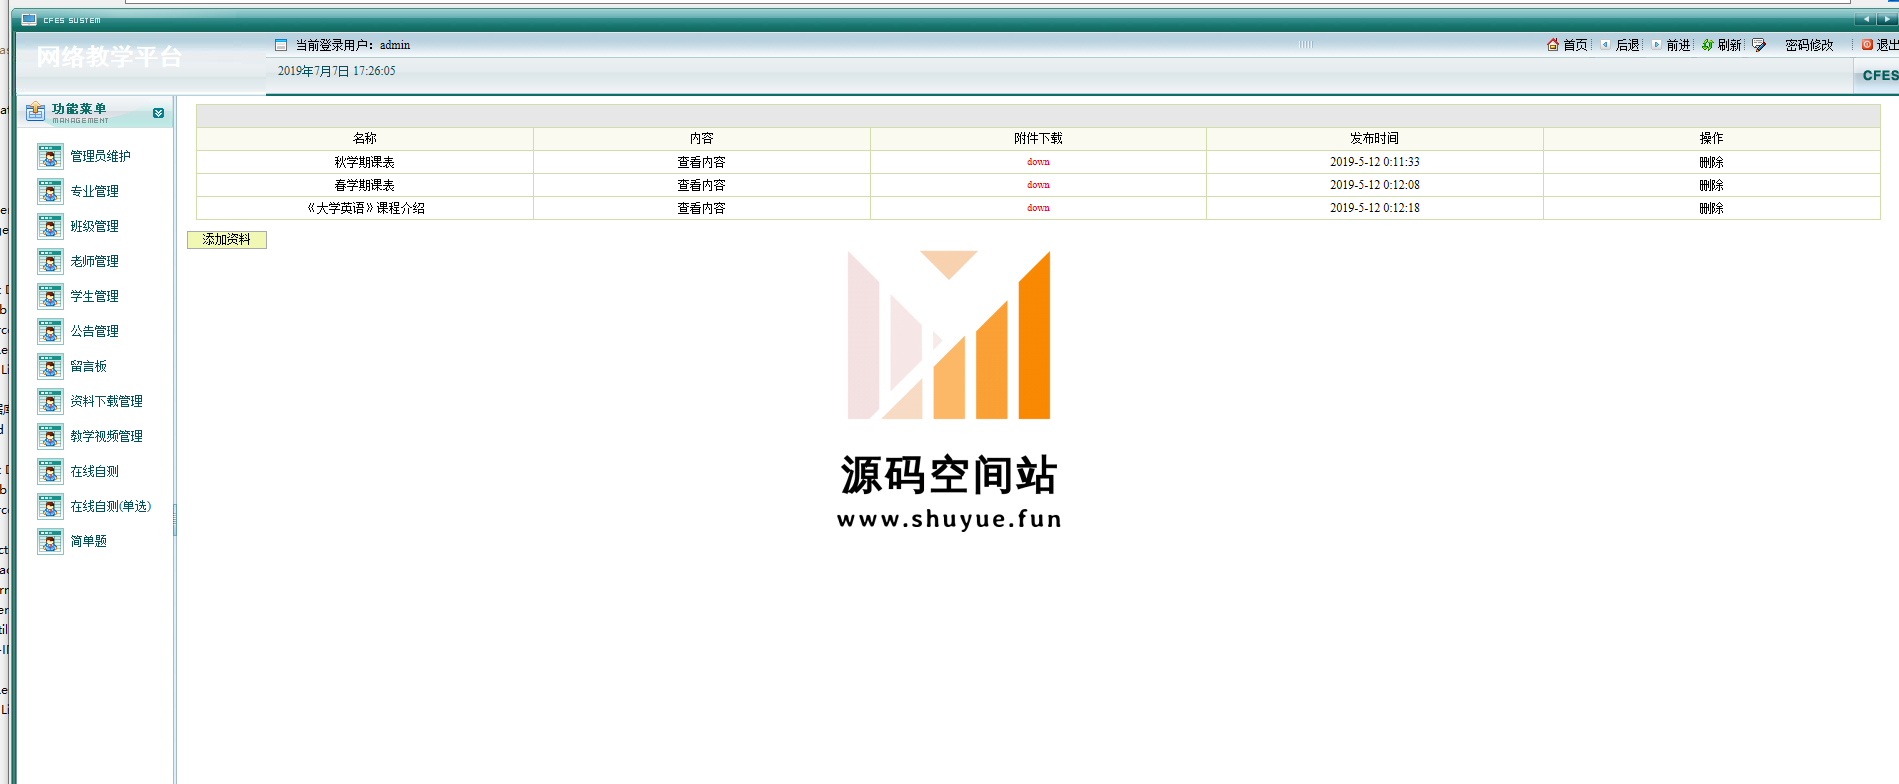Click the 发布时间 column header
This screenshot has width=1899, height=784.
pyautogui.click(x=1374, y=138)
